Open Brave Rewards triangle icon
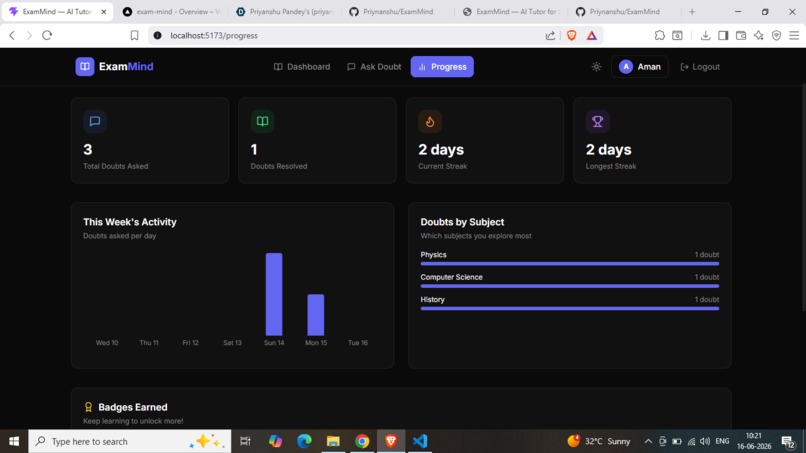Image resolution: width=806 pixels, height=453 pixels. click(x=592, y=35)
